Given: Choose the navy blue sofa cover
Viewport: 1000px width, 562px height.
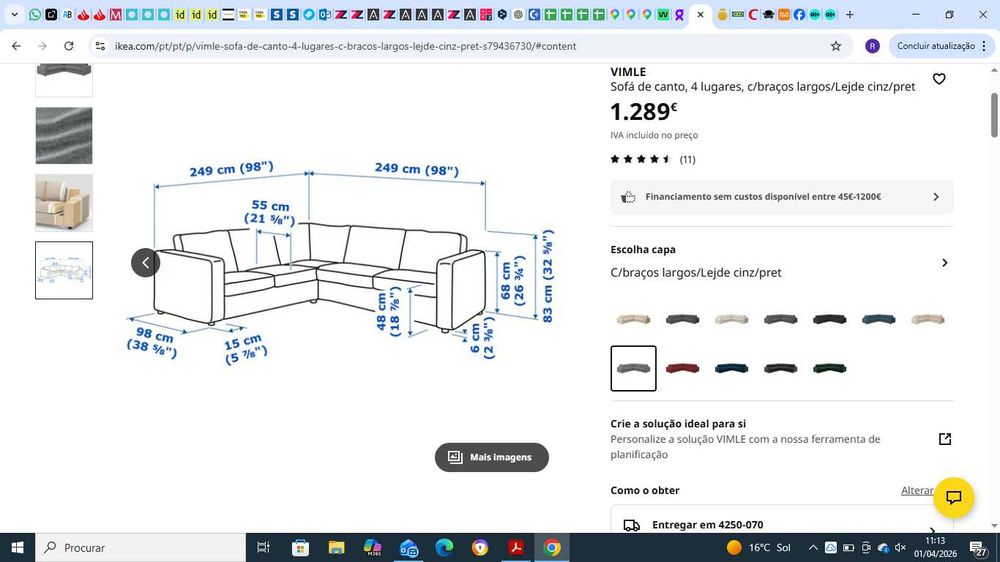Looking at the screenshot, I should [732, 368].
